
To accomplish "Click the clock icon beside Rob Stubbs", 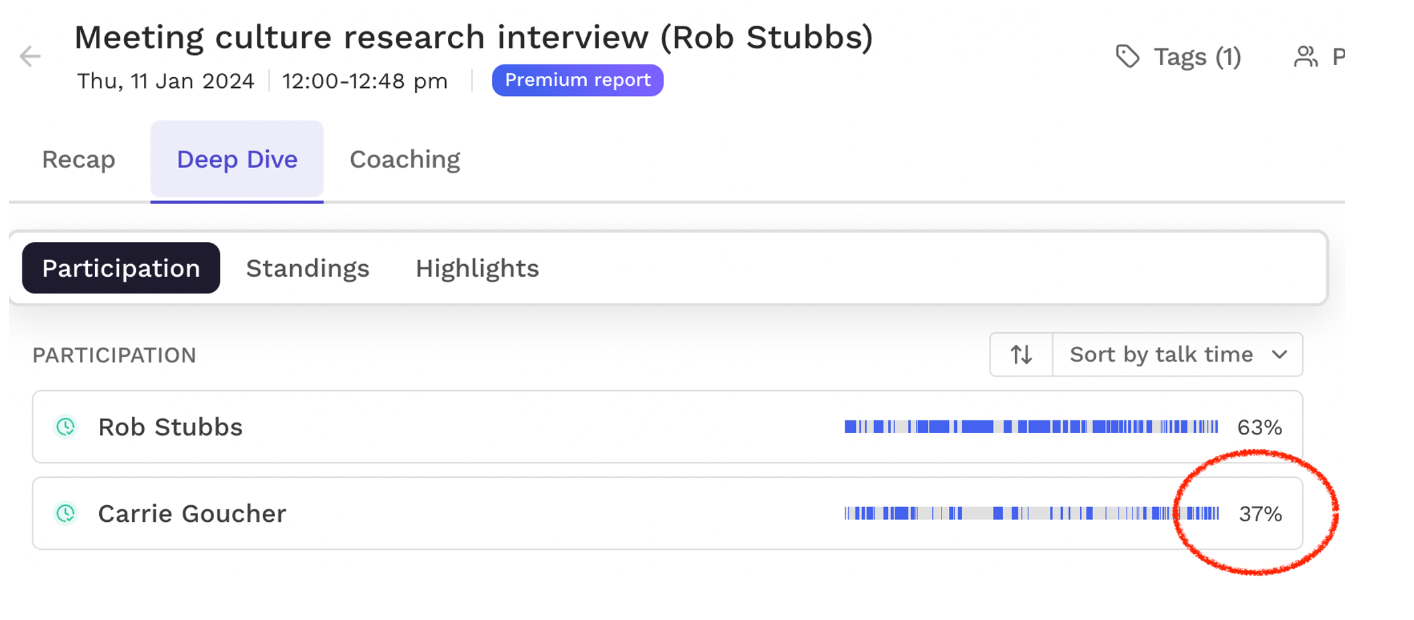I will point(66,427).
